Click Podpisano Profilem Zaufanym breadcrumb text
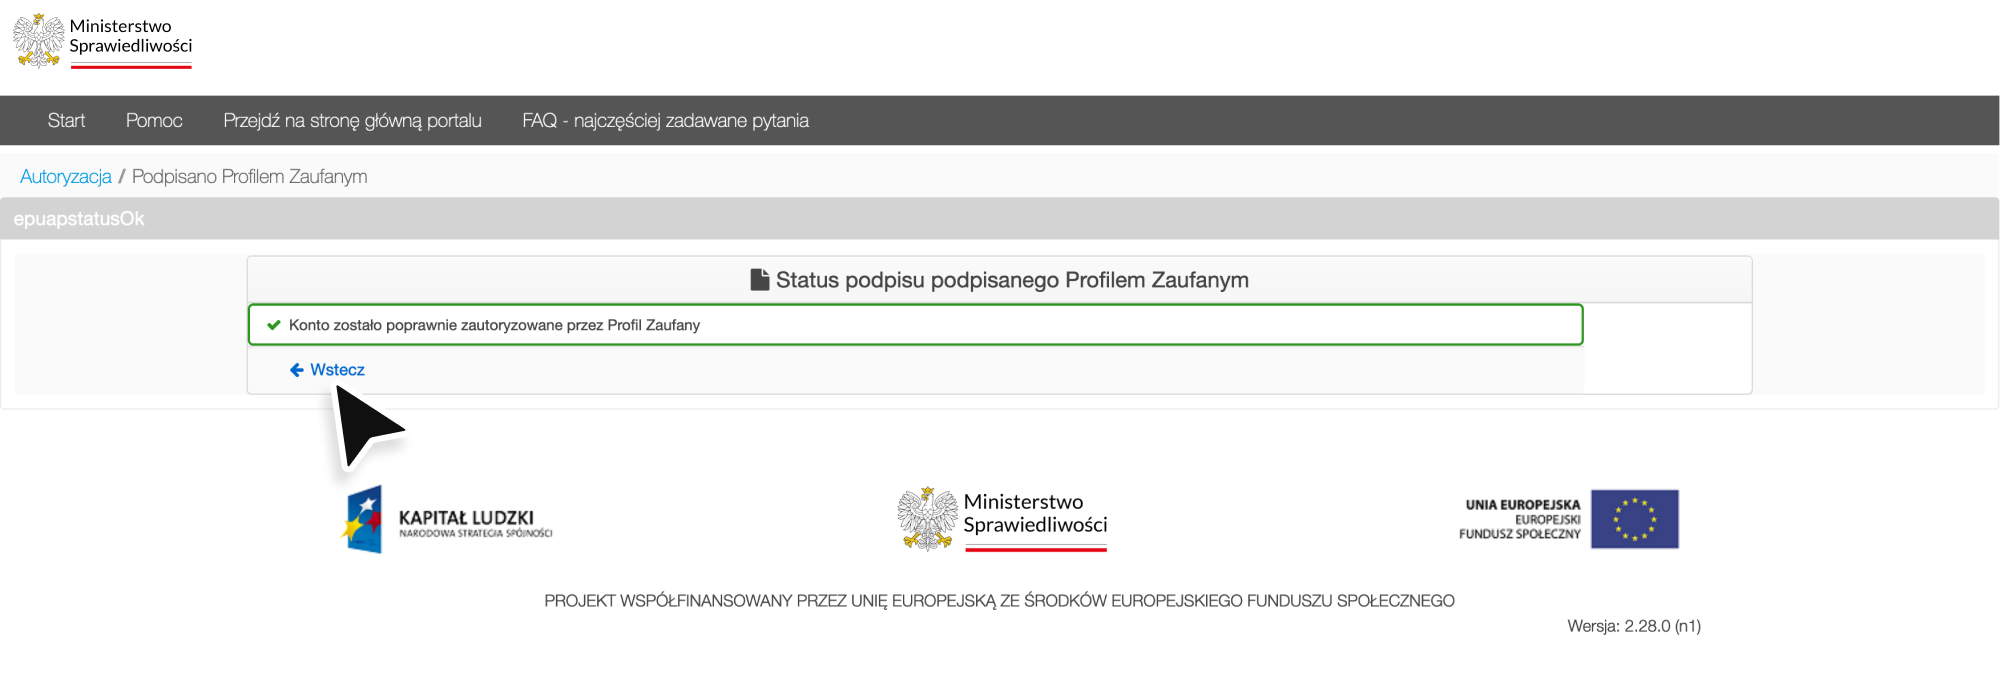This screenshot has height=687, width=2000. [250, 177]
